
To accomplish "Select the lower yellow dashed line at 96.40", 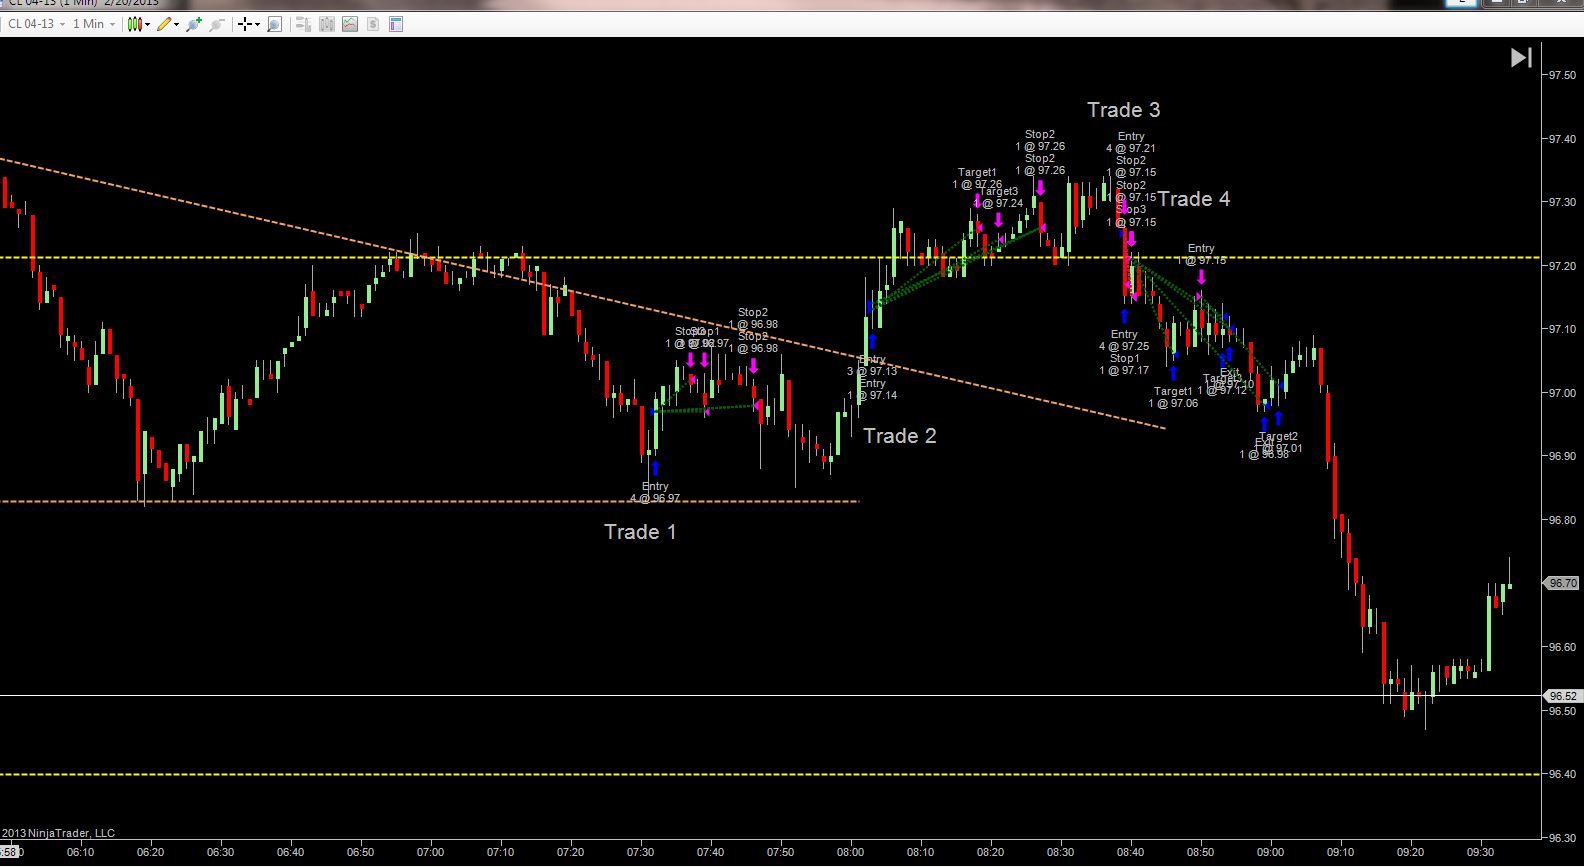I will click(770, 774).
